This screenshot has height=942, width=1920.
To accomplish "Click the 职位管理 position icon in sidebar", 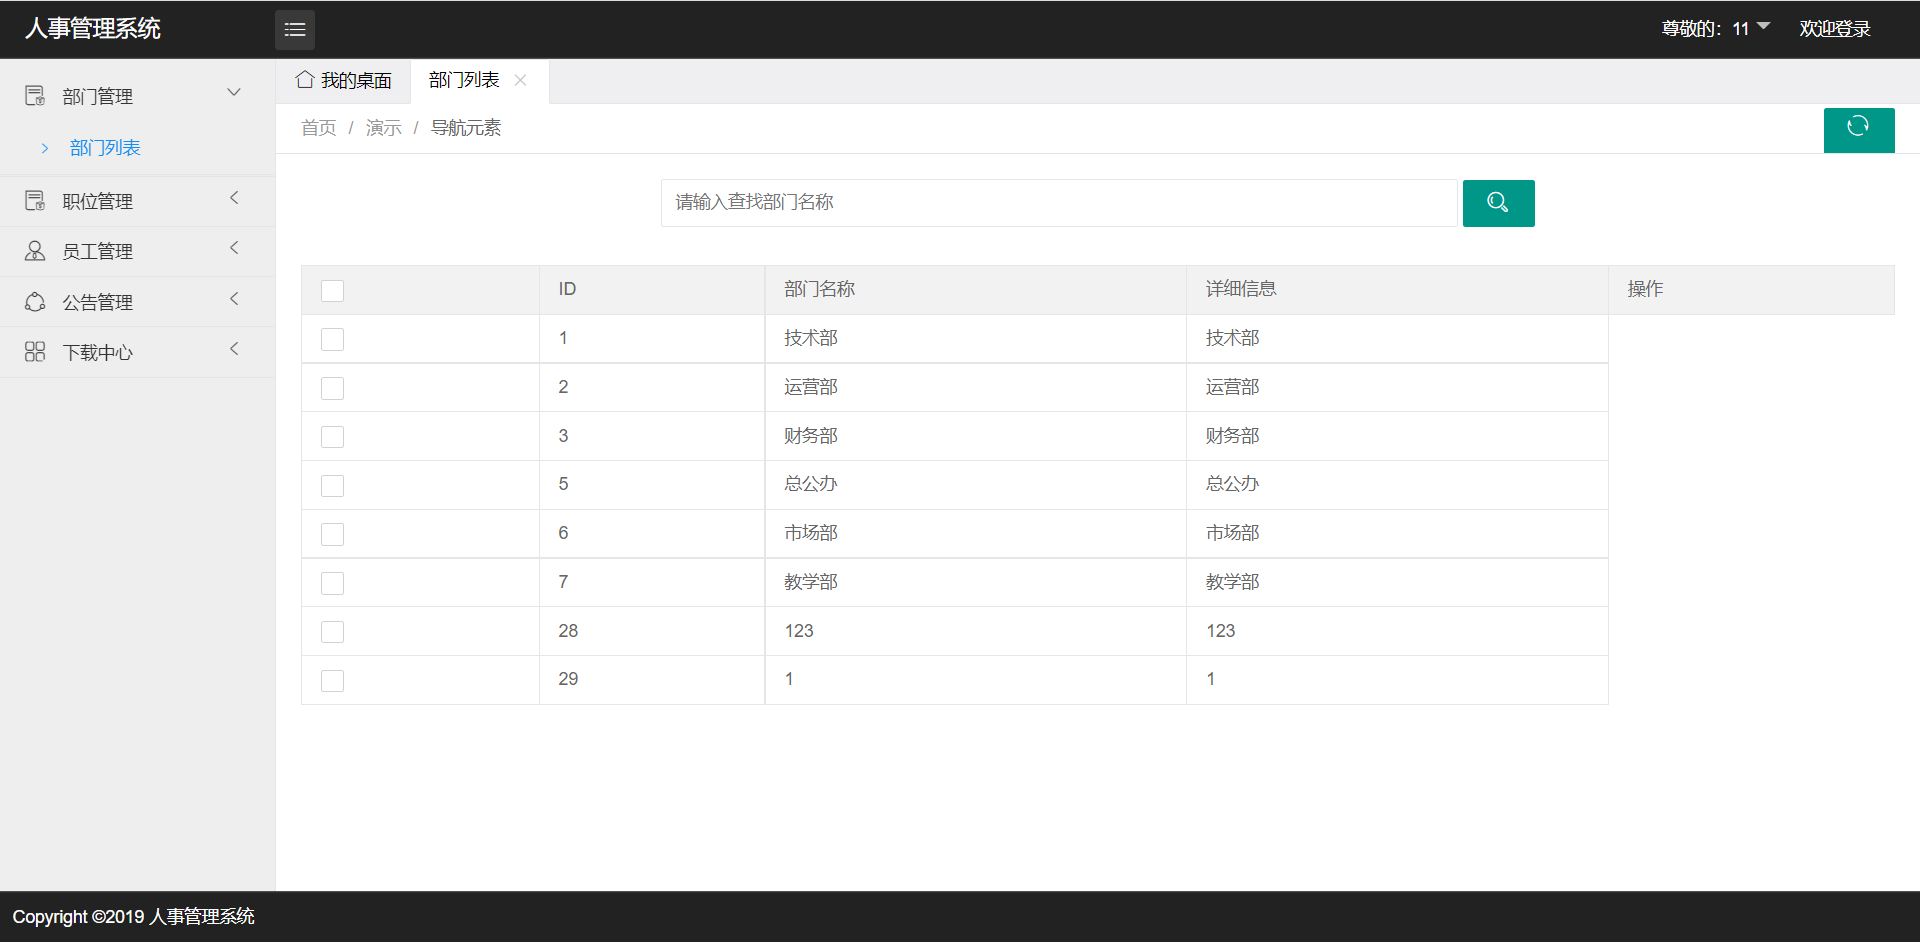I will pos(35,201).
